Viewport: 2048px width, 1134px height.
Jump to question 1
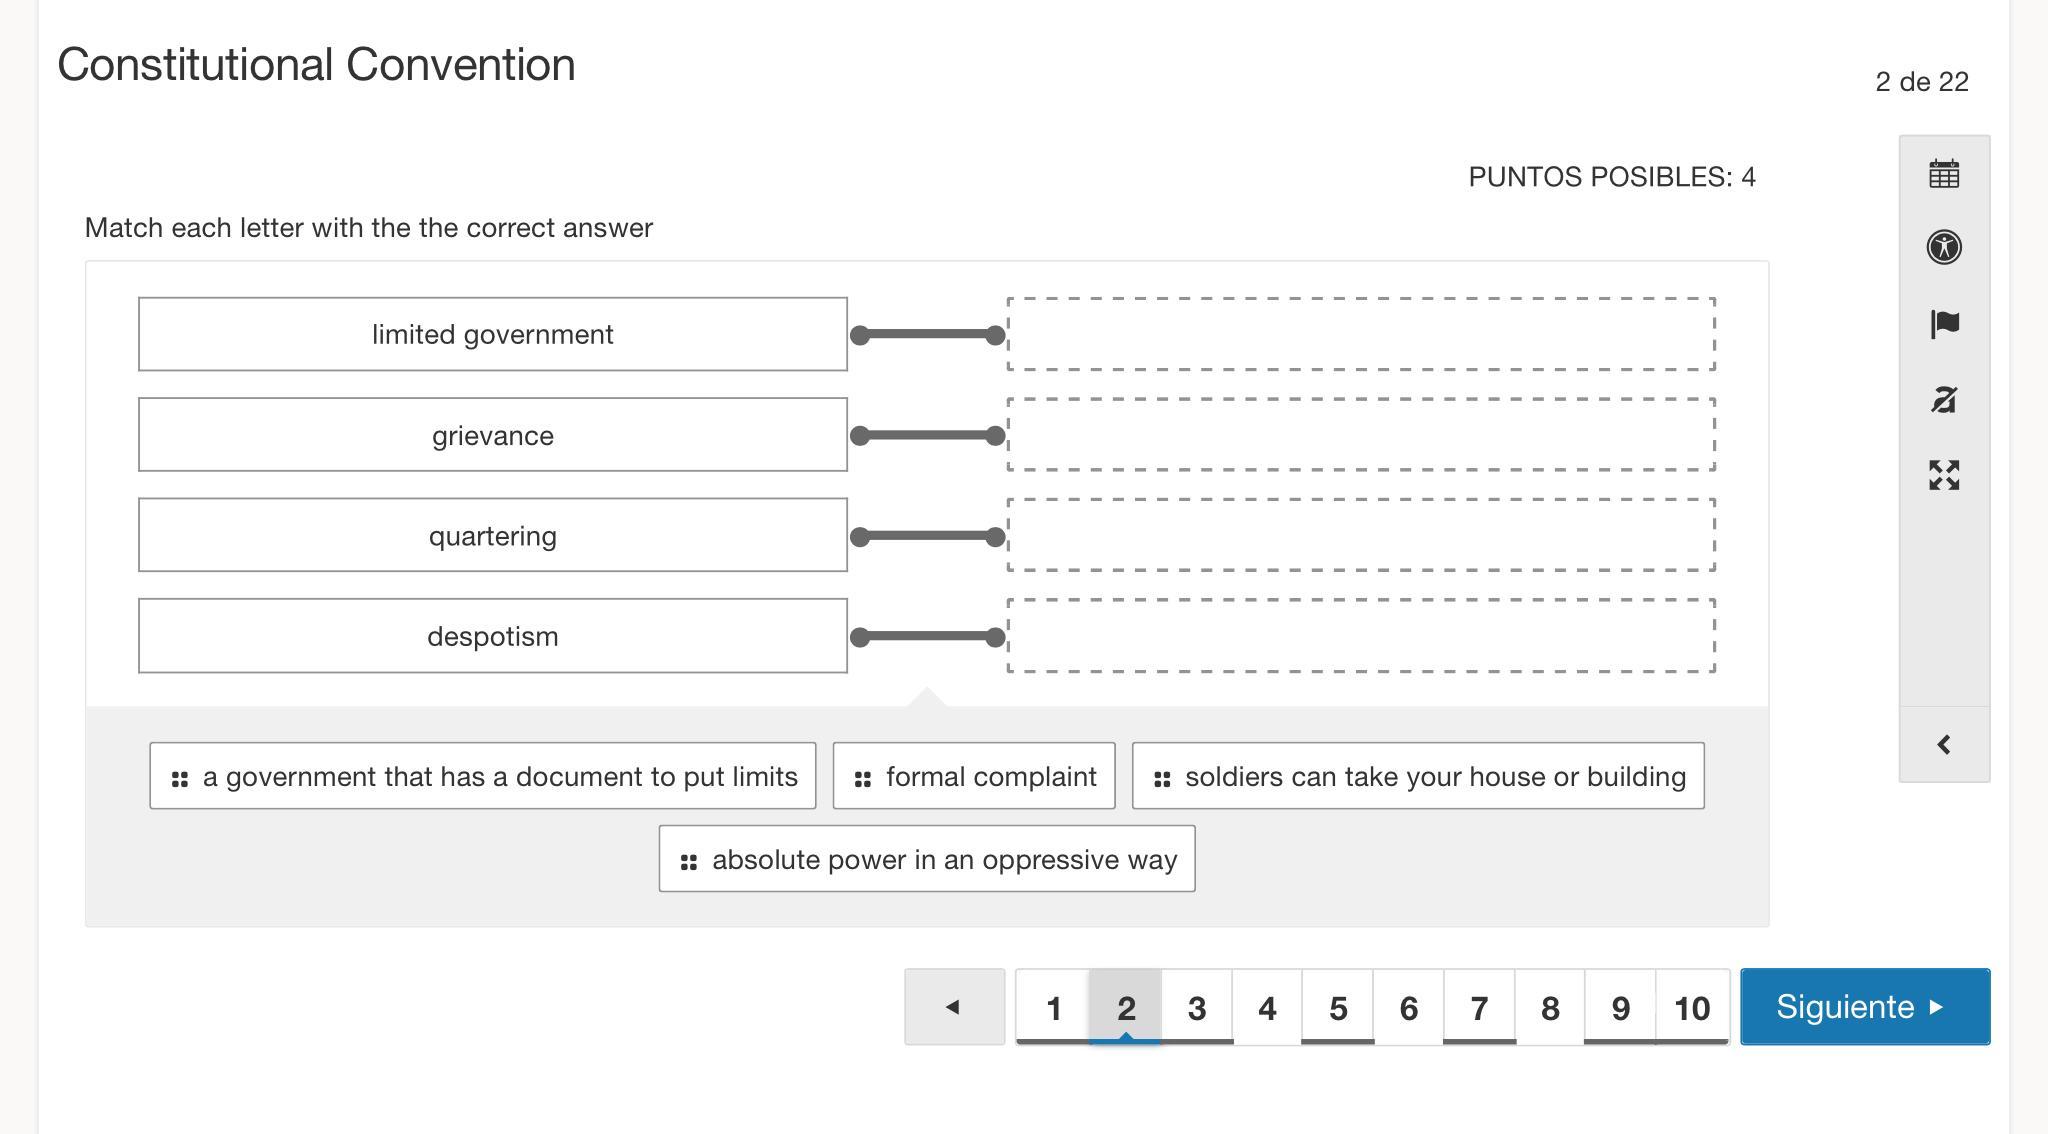pos(1053,1008)
